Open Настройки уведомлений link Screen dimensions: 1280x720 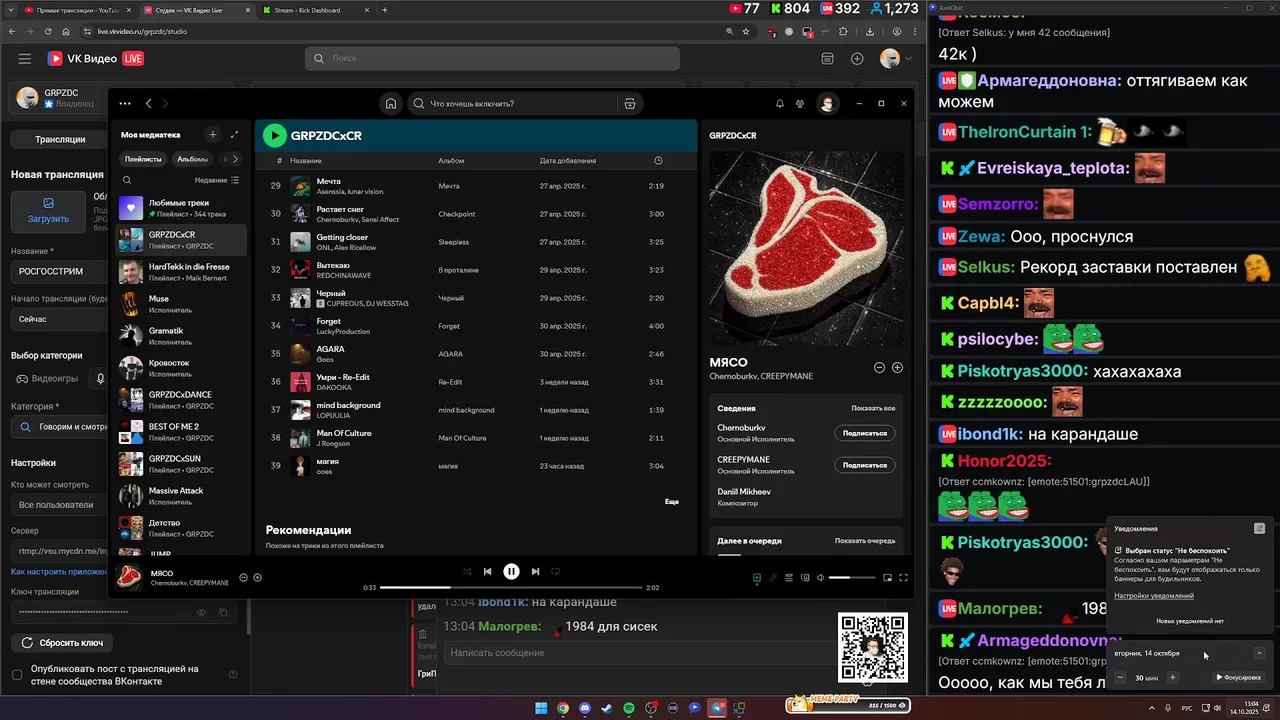(x=1153, y=596)
